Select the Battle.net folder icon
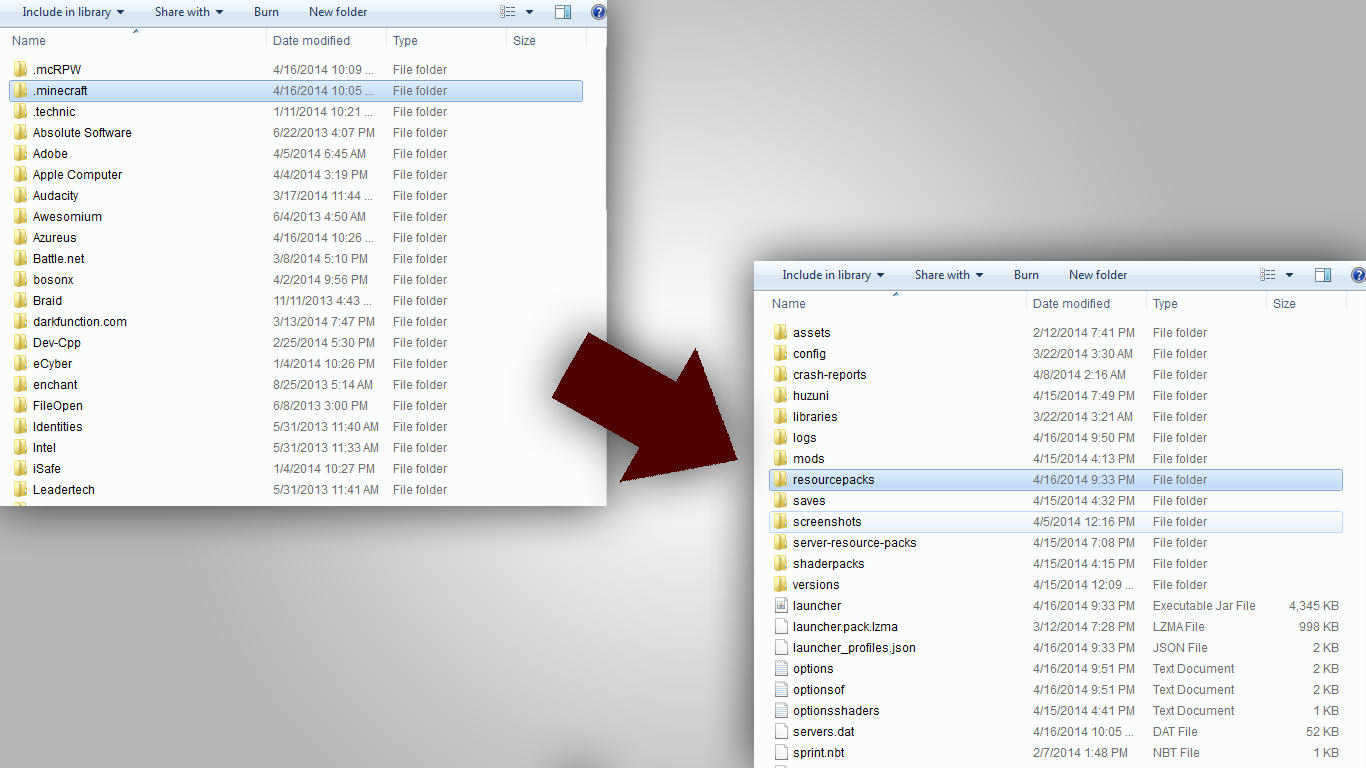The height and width of the screenshot is (768, 1366). coord(20,258)
